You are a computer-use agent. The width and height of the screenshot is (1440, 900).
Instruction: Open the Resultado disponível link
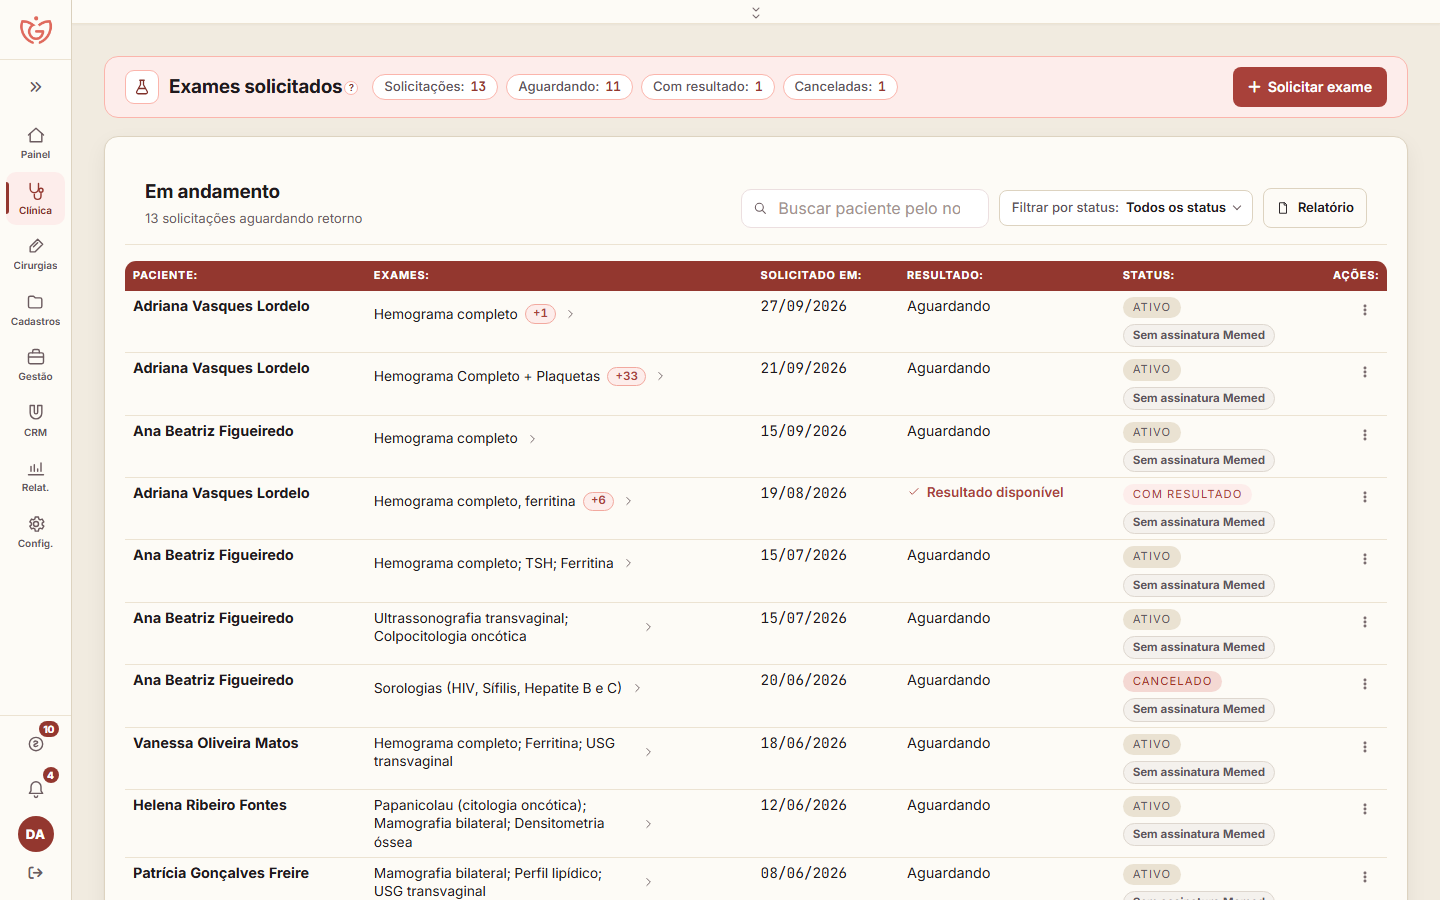click(985, 492)
